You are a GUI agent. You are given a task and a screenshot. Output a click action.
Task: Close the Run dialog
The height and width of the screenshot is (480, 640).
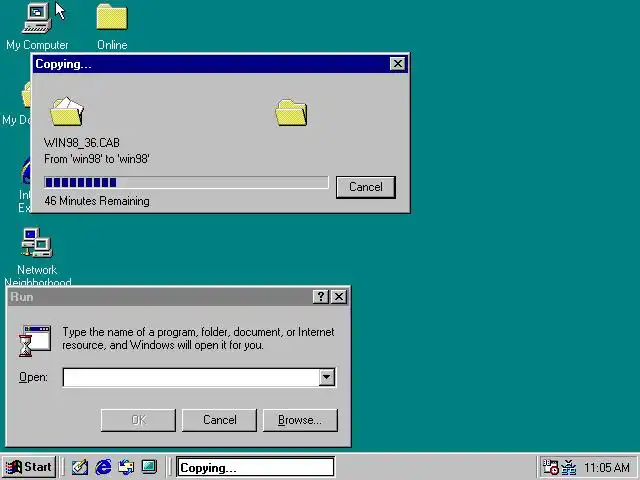tap(339, 297)
